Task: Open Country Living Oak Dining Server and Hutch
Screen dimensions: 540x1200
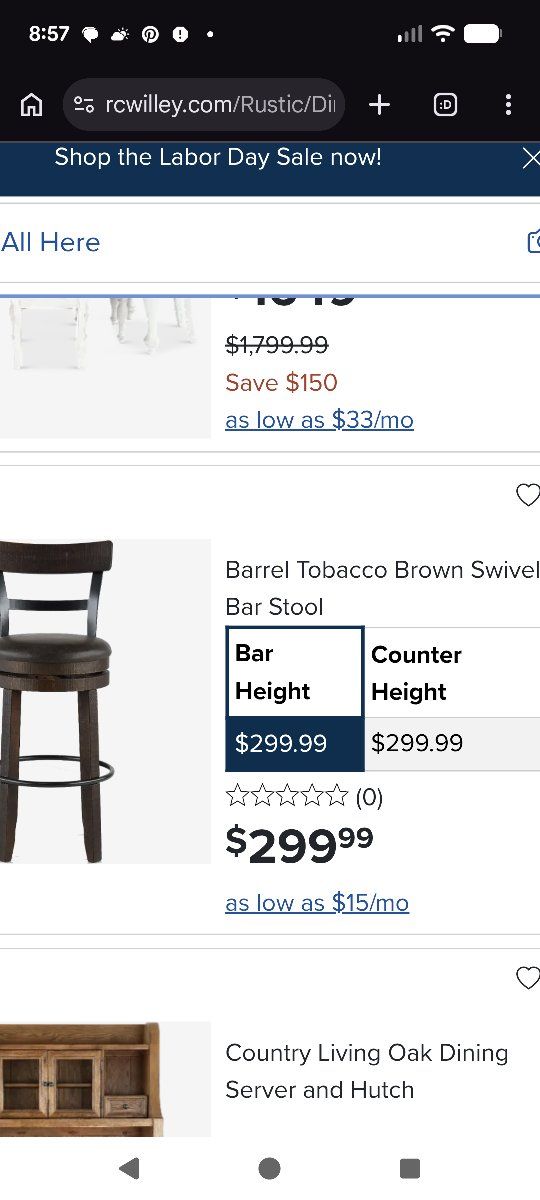Action: 367,1071
